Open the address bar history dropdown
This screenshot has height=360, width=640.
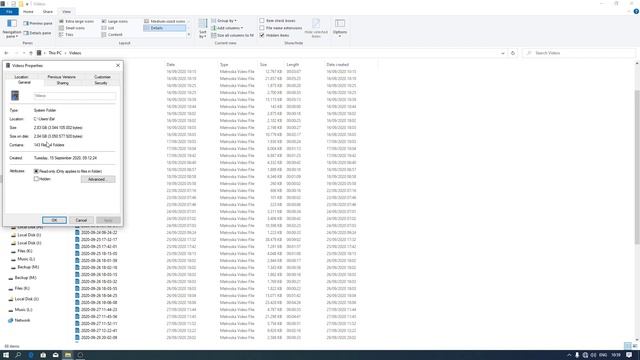click(x=502, y=53)
